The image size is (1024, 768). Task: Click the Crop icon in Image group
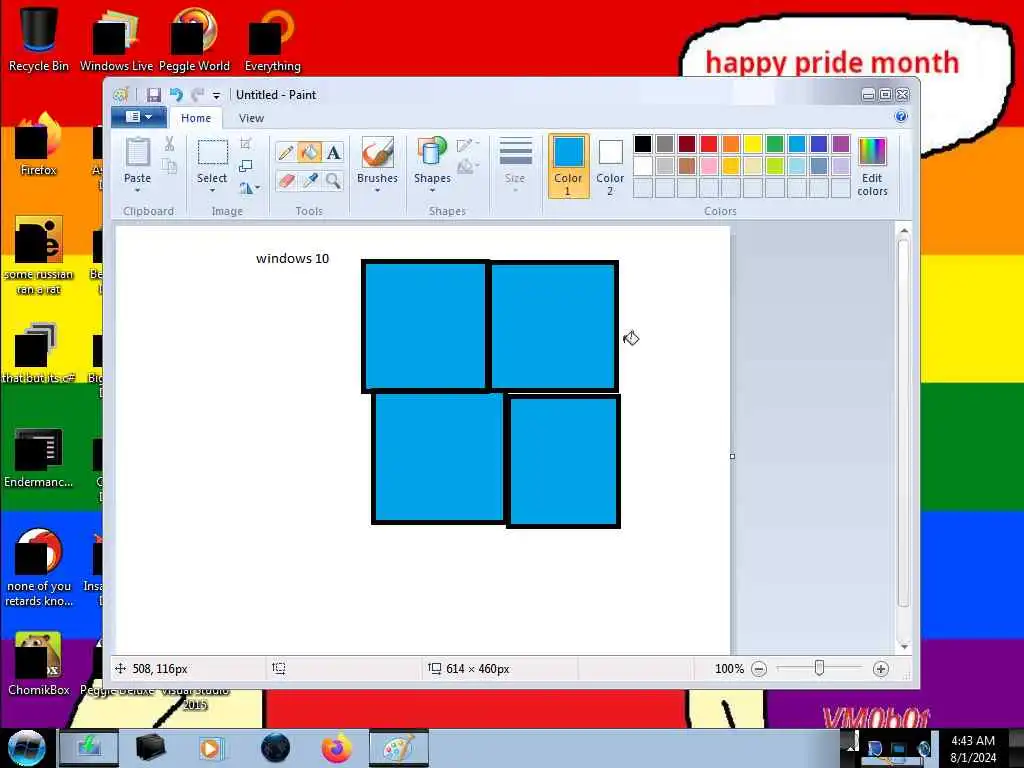pos(246,144)
